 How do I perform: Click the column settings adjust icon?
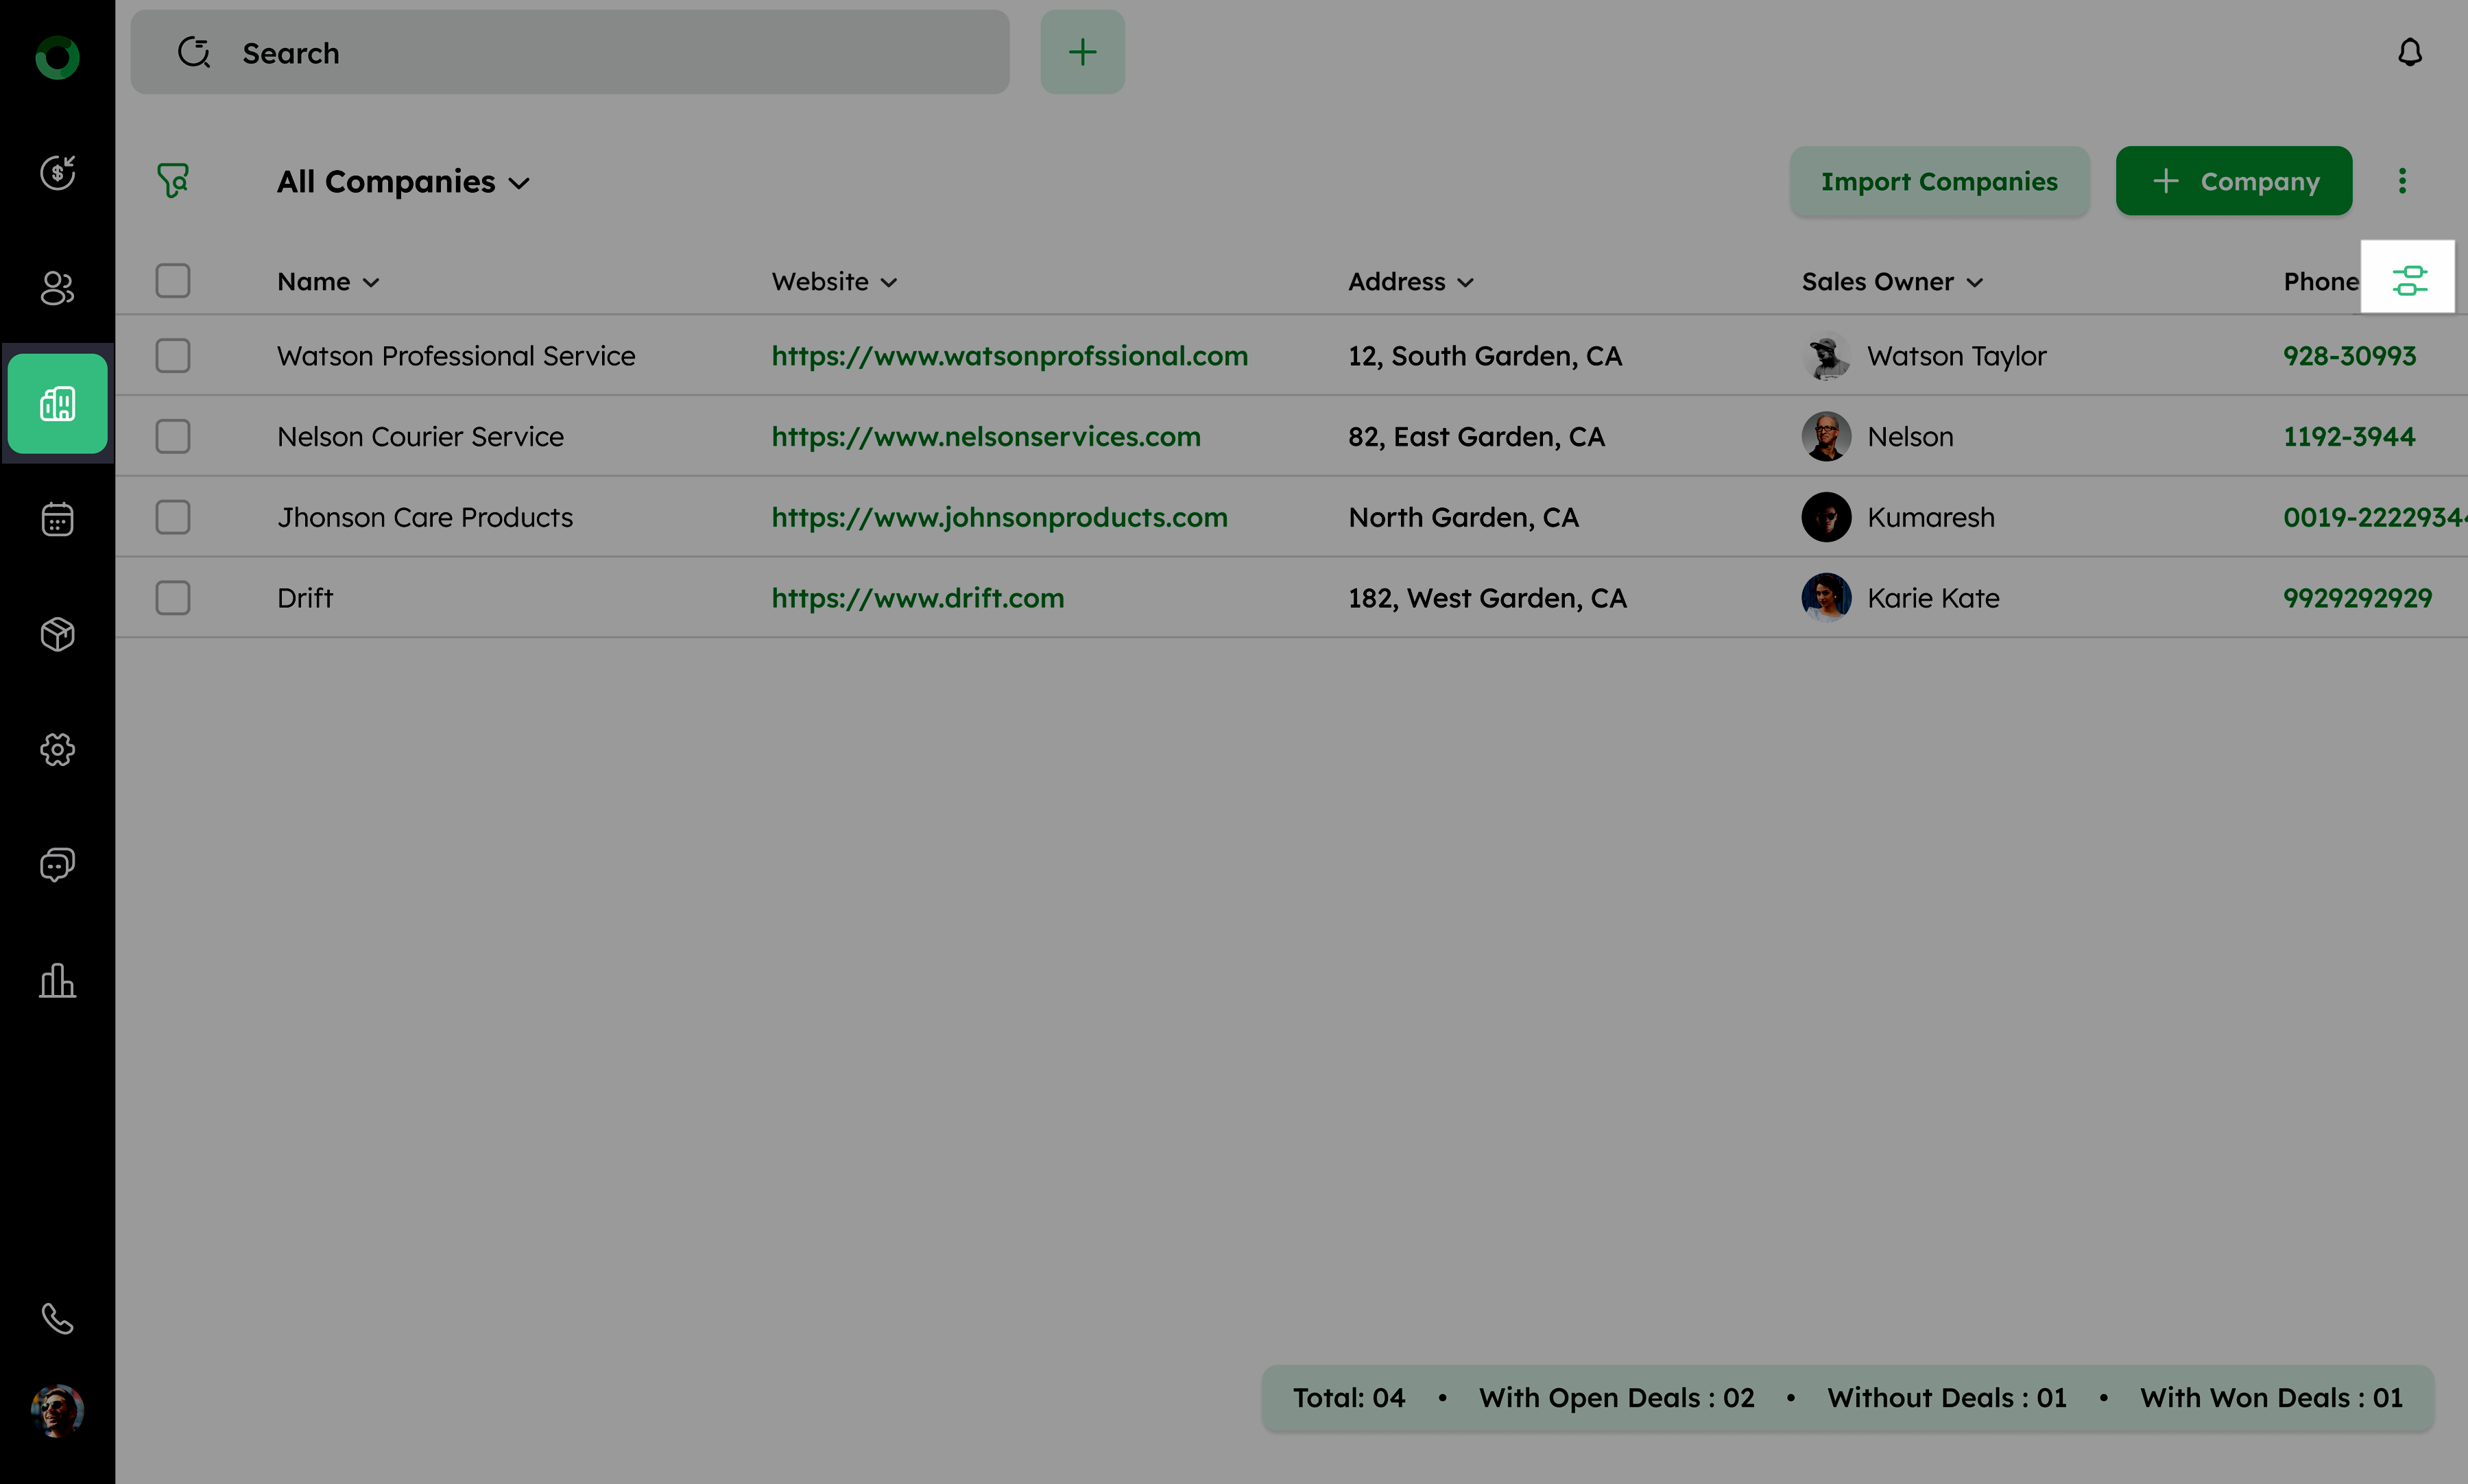click(x=2408, y=280)
